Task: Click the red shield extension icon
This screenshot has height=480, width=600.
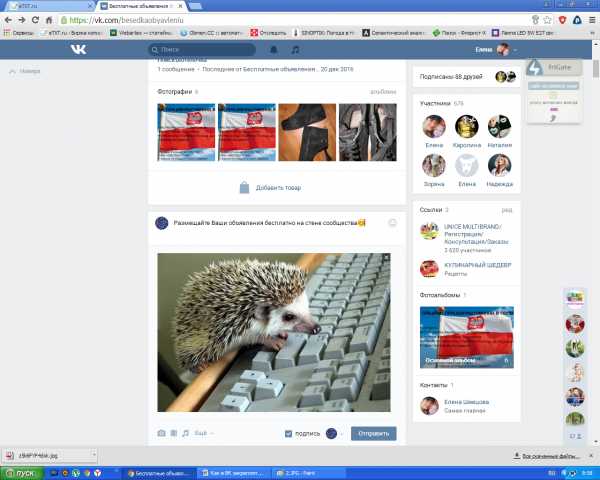Action: 562,20
